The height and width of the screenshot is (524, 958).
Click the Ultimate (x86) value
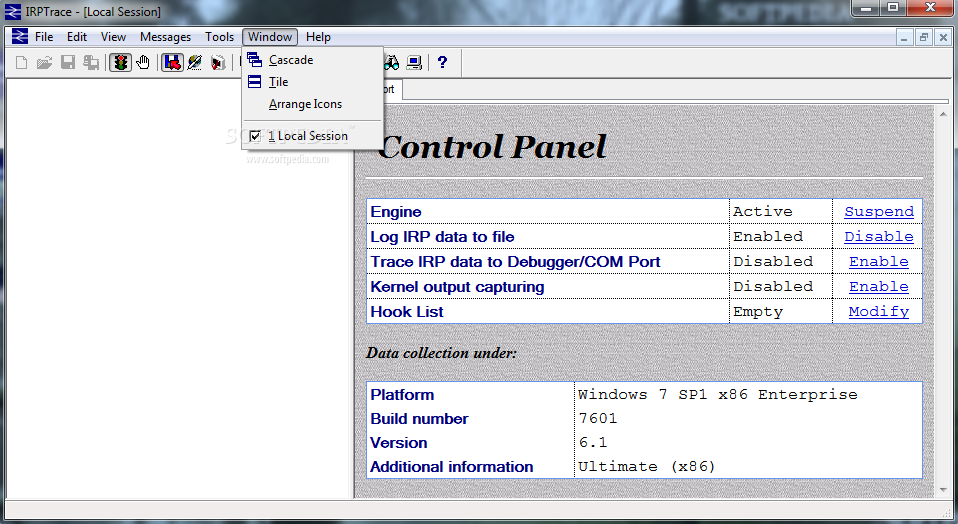tap(646, 467)
